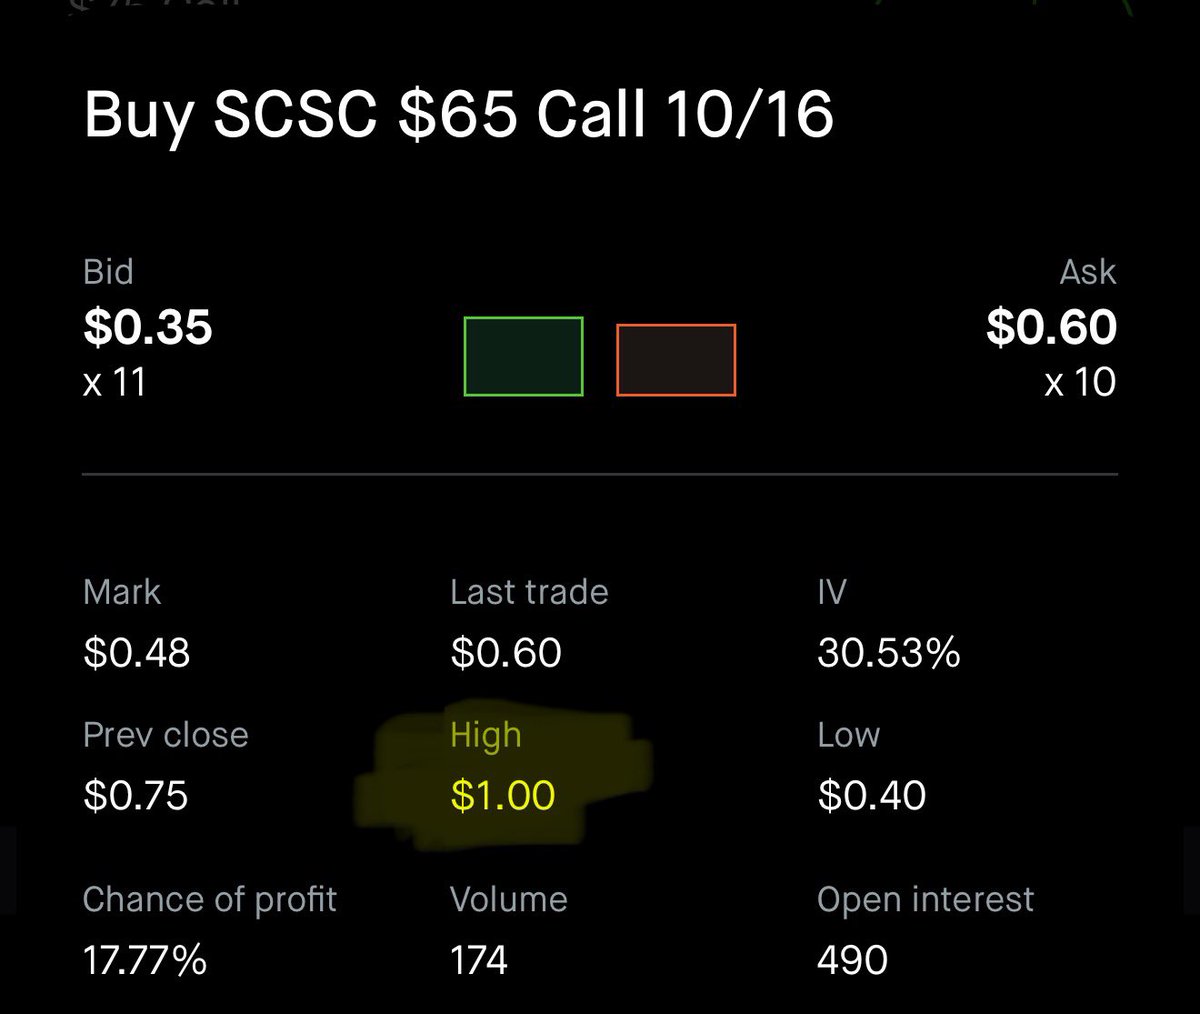This screenshot has height=1014, width=1200.
Task: Tap the ask size x 10
Action: point(1080,382)
